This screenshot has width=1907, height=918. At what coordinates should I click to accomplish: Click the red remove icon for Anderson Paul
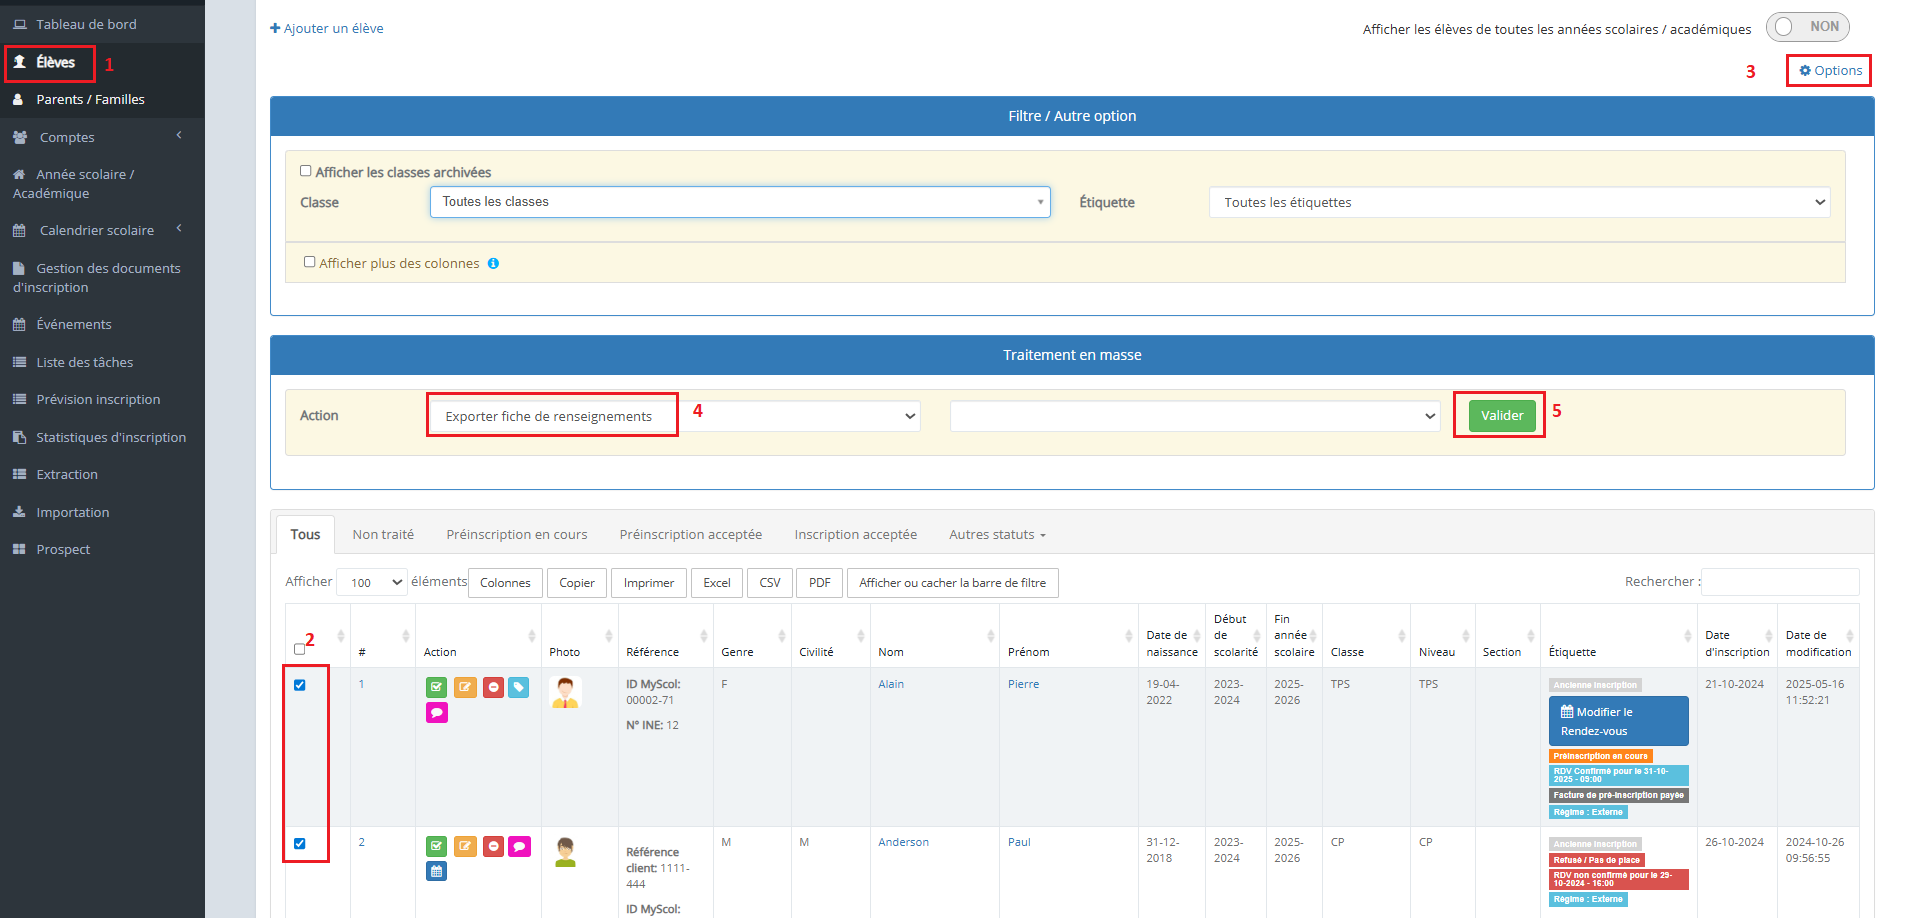point(493,846)
